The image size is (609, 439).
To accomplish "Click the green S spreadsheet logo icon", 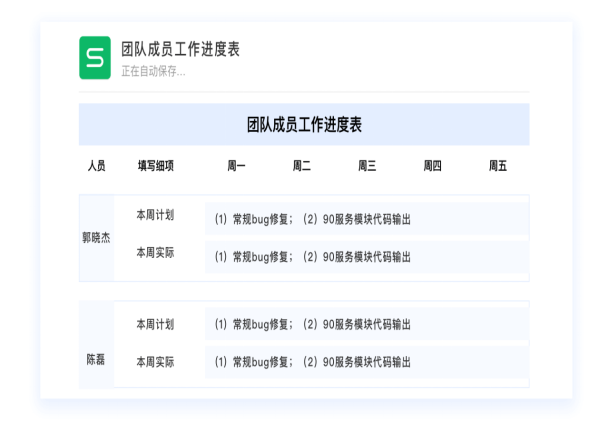I will click(95, 58).
